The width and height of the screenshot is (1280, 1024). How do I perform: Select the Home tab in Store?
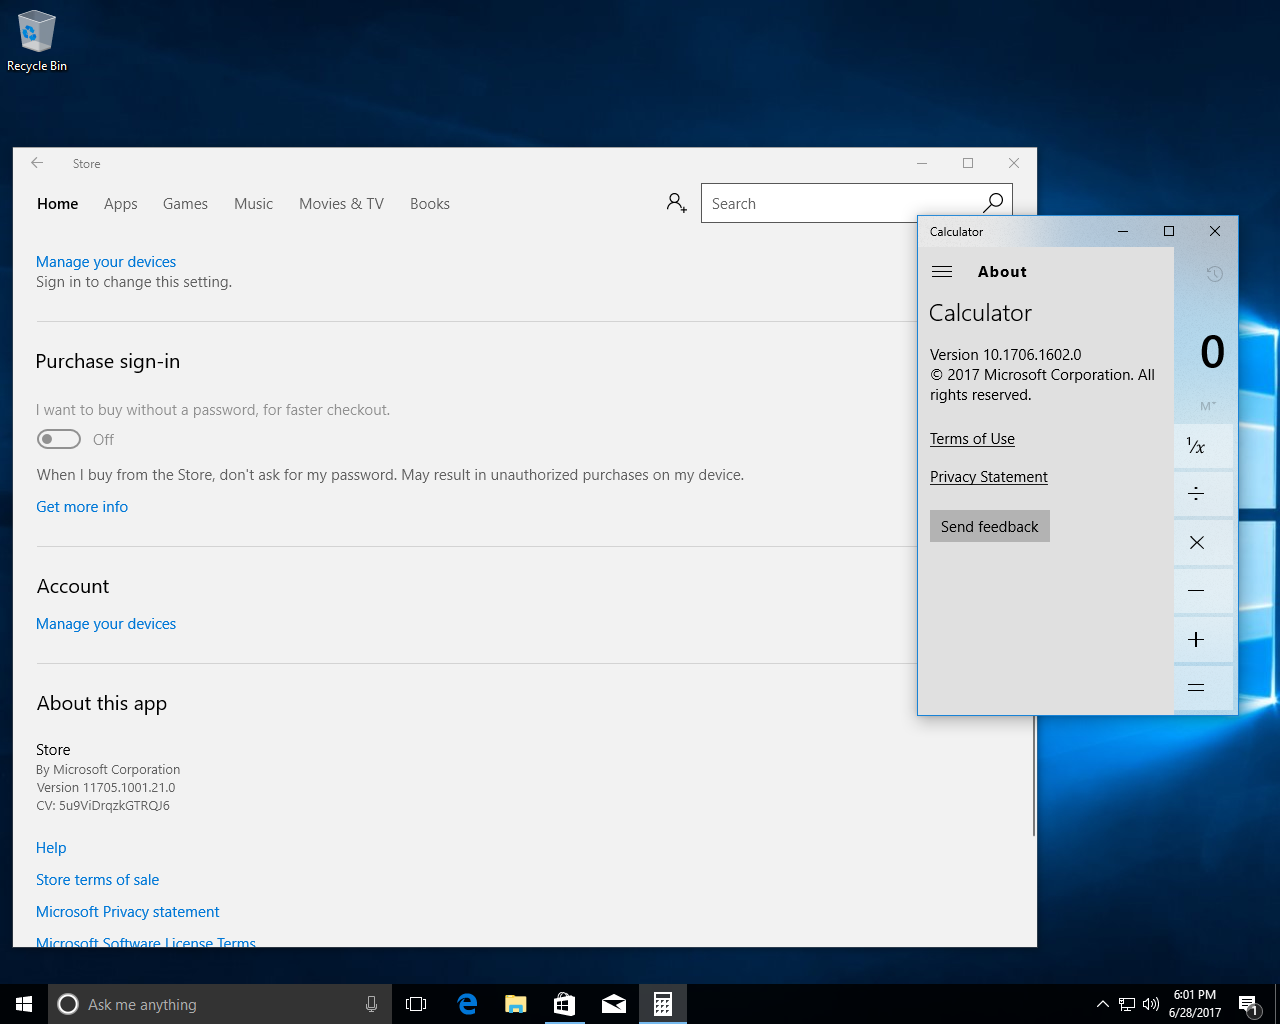pyautogui.click(x=57, y=203)
